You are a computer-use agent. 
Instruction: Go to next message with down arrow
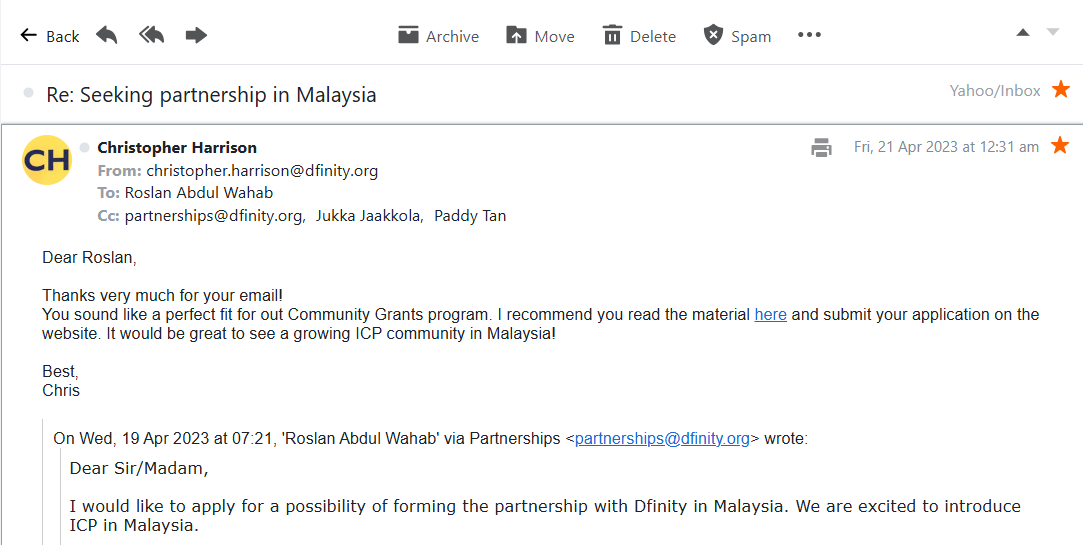(x=1052, y=32)
